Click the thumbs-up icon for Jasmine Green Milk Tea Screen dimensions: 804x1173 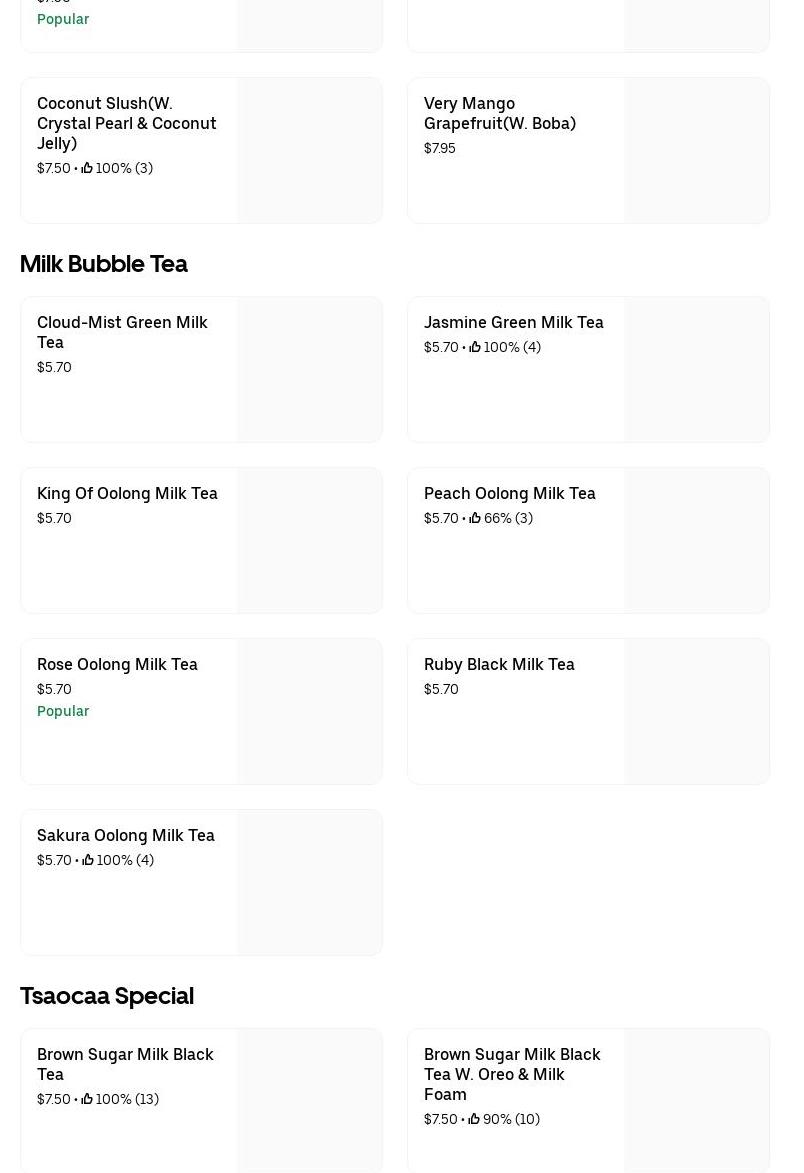pyautogui.click(x=475, y=347)
